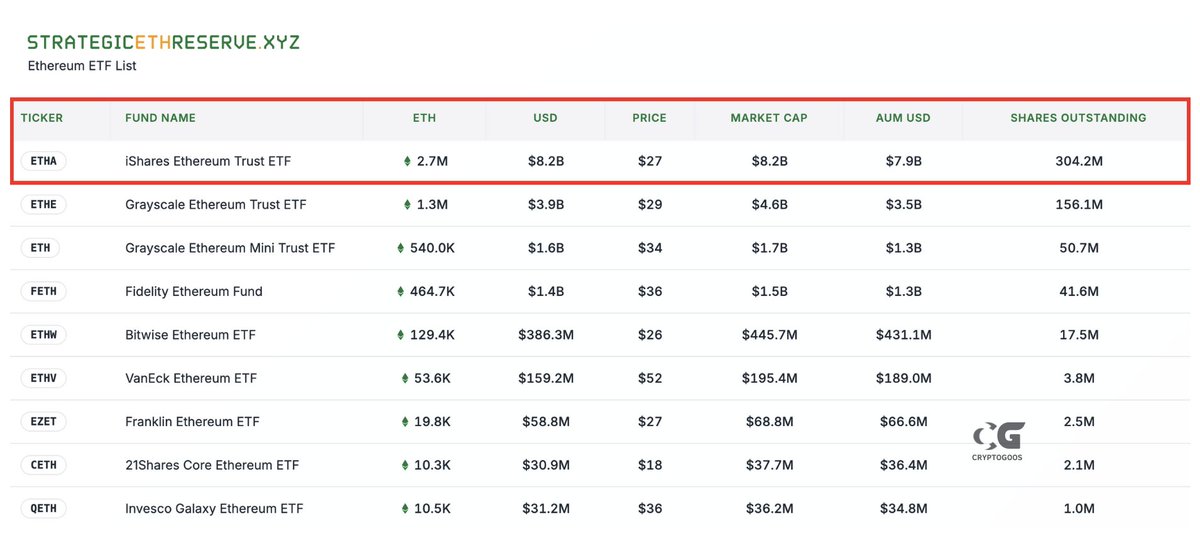
Task: Open the StrategicETHReserve.xyz site logo
Action: (163, 43)
